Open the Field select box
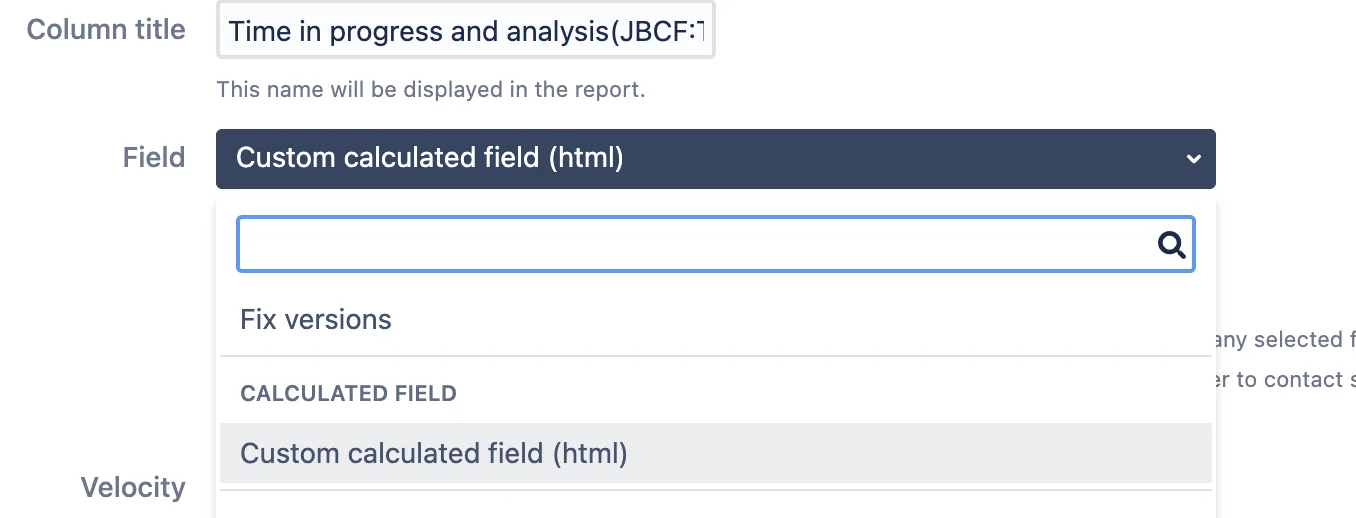Image resolution: width=1356 pixels, height=518 pixels. [x=716, y=159]
